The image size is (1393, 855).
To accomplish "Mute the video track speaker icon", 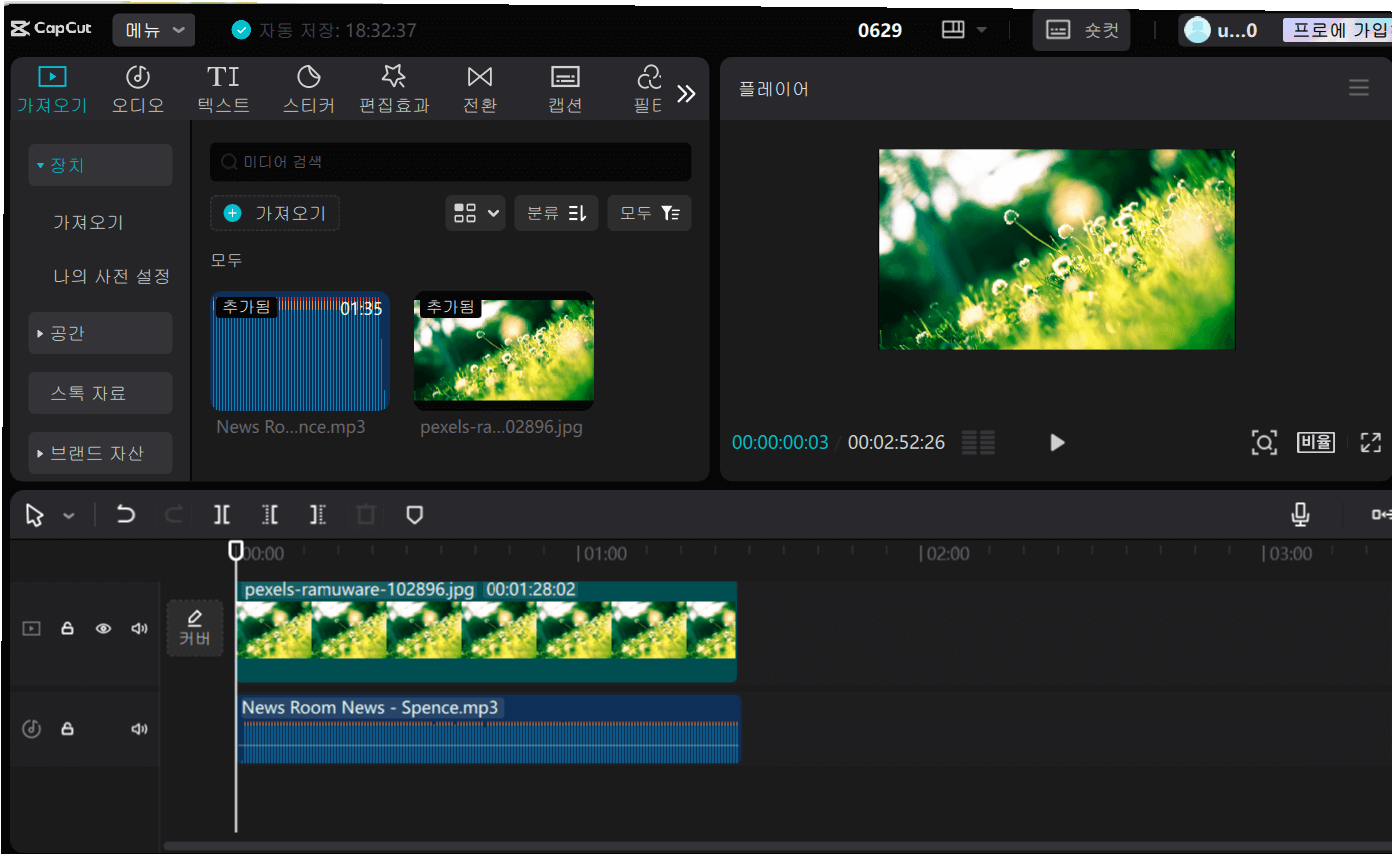I will pos(139,629).
